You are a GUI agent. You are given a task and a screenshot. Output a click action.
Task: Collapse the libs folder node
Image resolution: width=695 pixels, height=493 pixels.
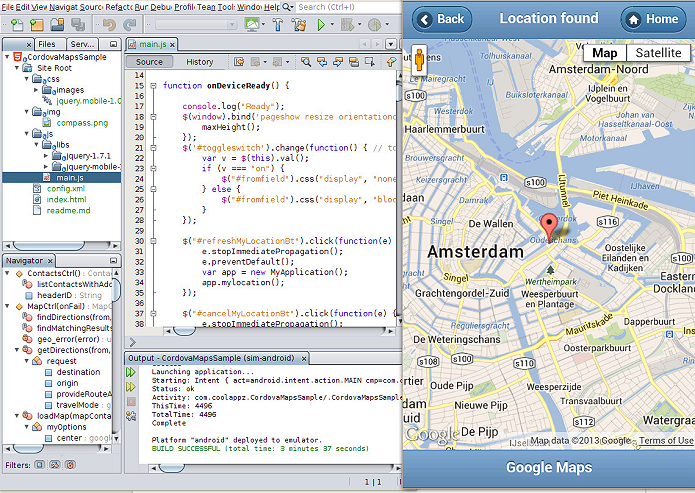[x=36, y=145]
